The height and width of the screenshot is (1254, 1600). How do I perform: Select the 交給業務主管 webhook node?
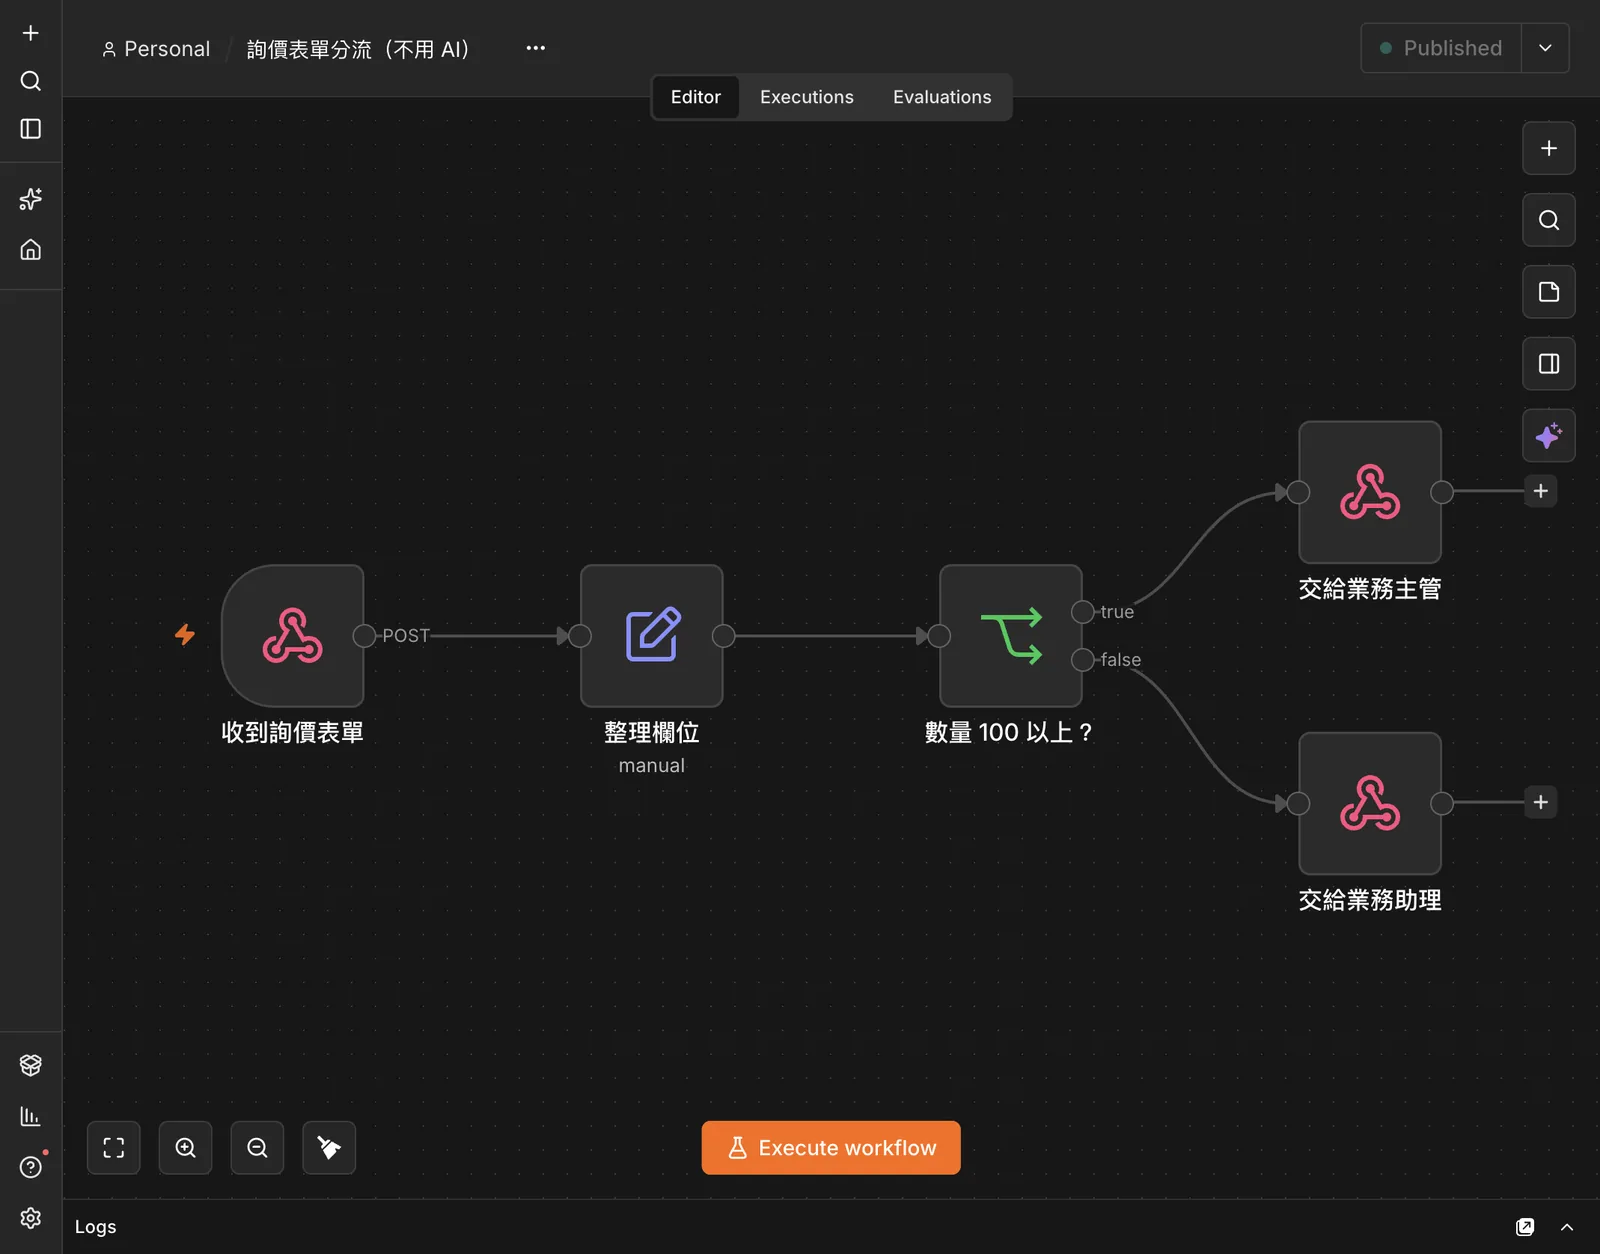(1370, 492)
